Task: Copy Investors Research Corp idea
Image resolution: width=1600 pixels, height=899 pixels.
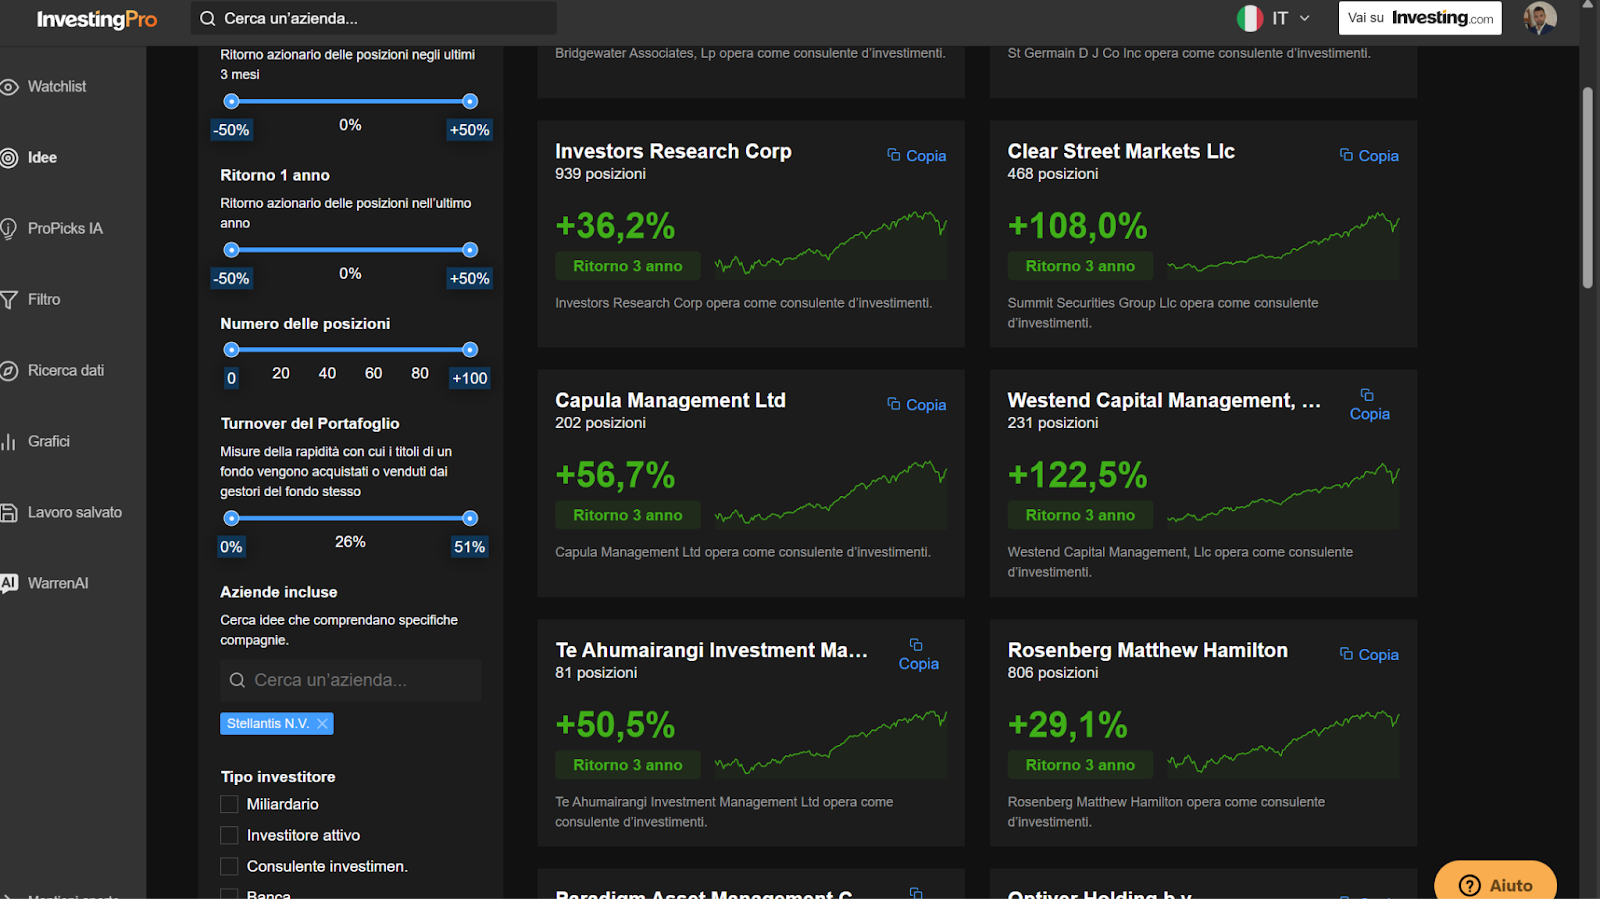Action: [916, 156]
